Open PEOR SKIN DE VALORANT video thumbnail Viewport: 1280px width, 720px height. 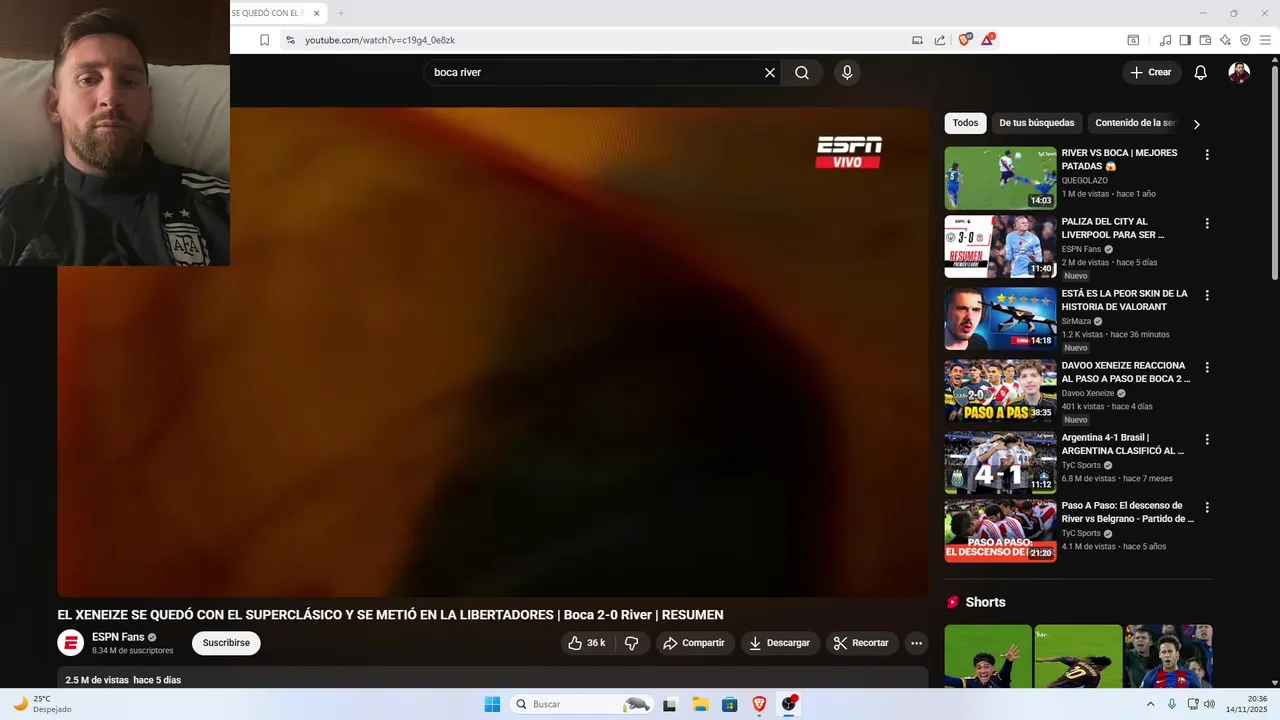[x=1000, y=318]
